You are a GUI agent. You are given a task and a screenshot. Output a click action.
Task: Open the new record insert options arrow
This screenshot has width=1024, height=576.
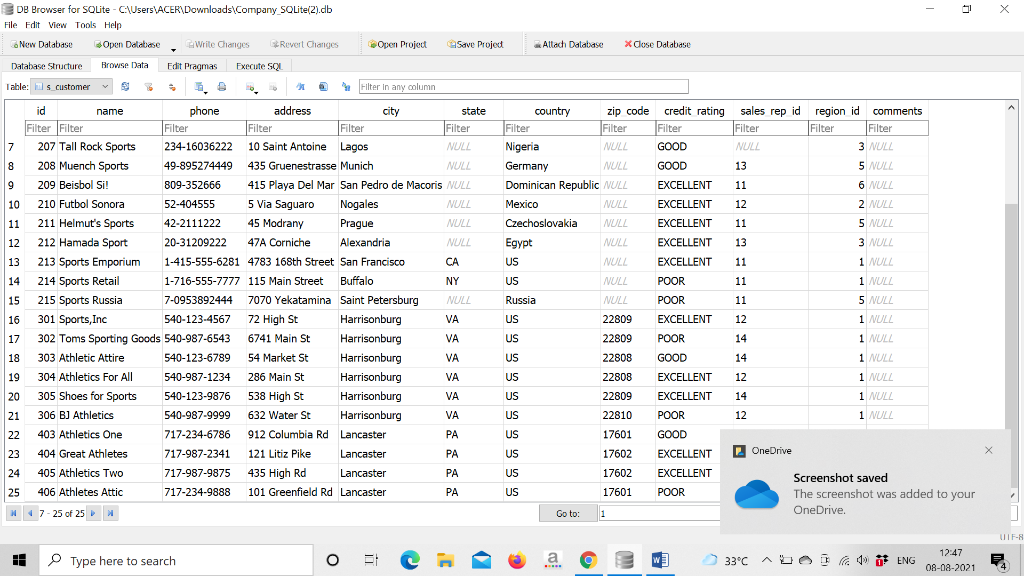[257, 92]
